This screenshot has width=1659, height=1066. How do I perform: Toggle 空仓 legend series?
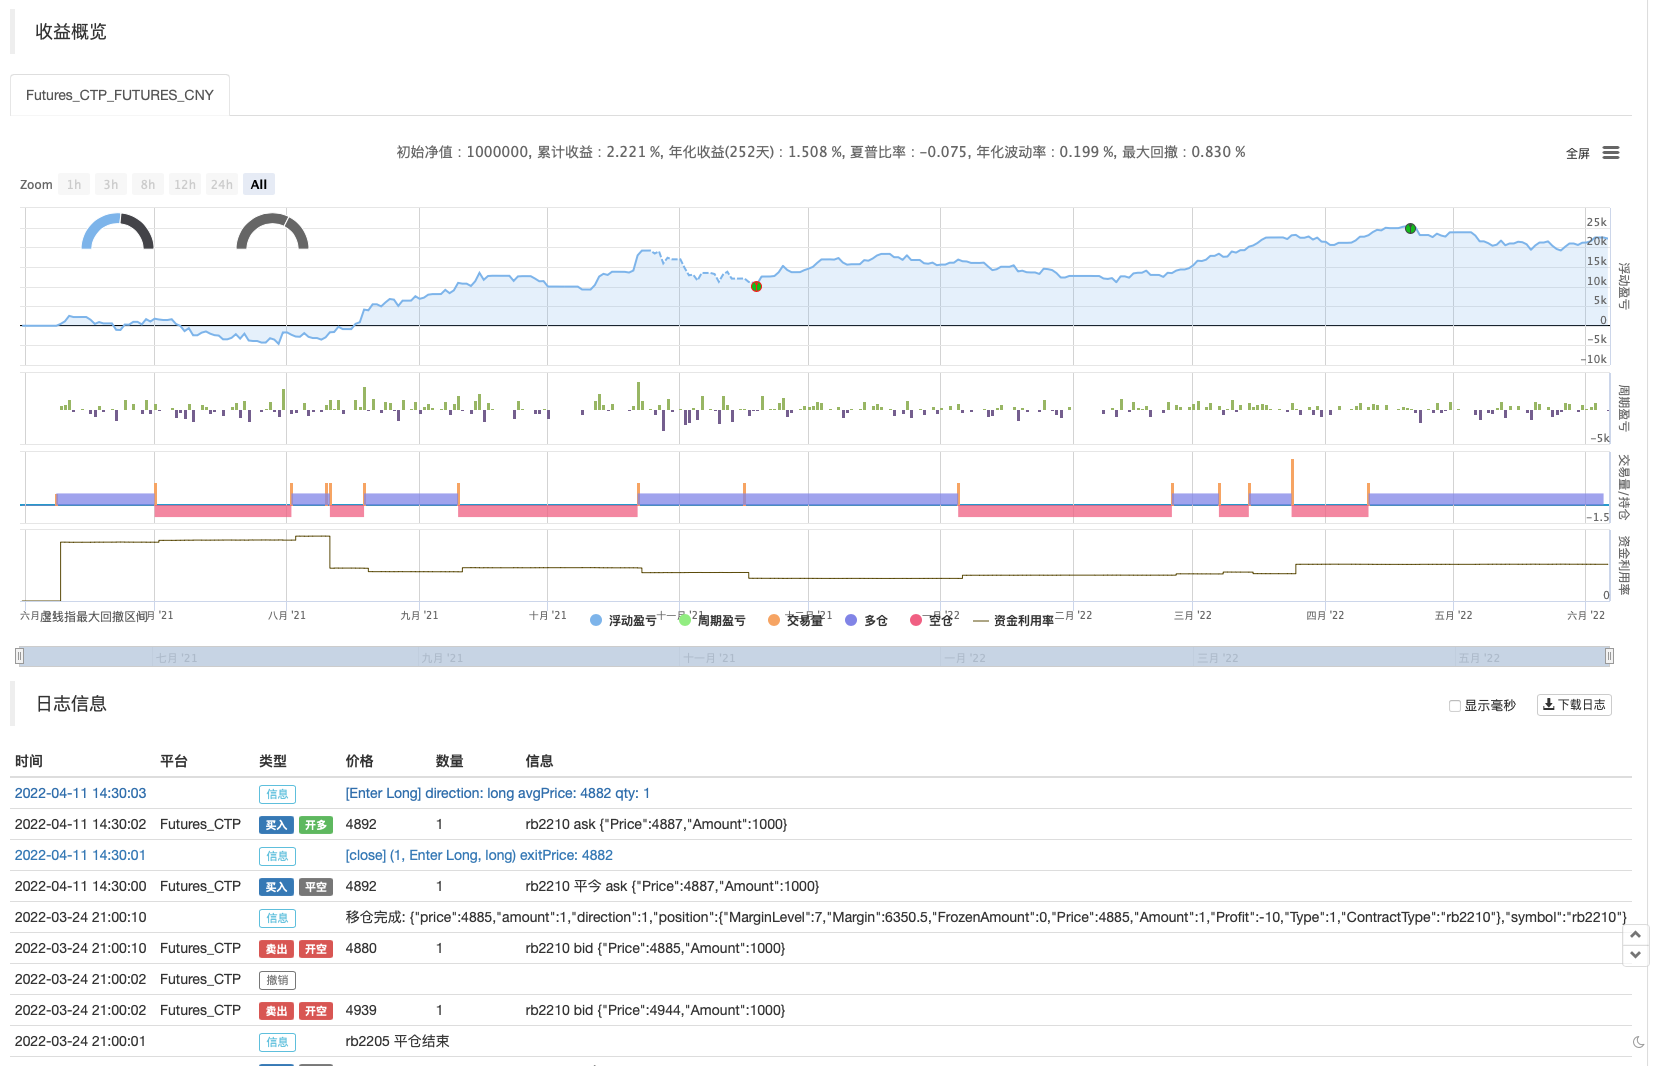point(932,621)
